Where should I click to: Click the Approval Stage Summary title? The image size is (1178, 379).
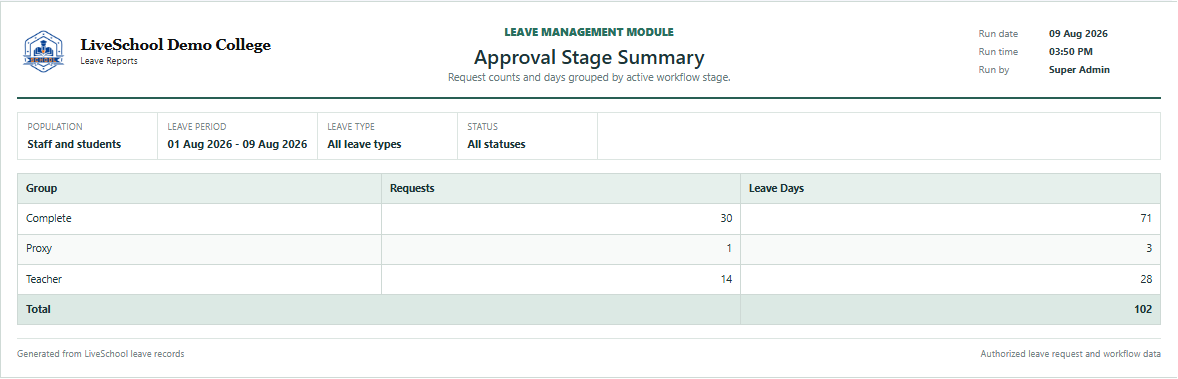point(589,57)
